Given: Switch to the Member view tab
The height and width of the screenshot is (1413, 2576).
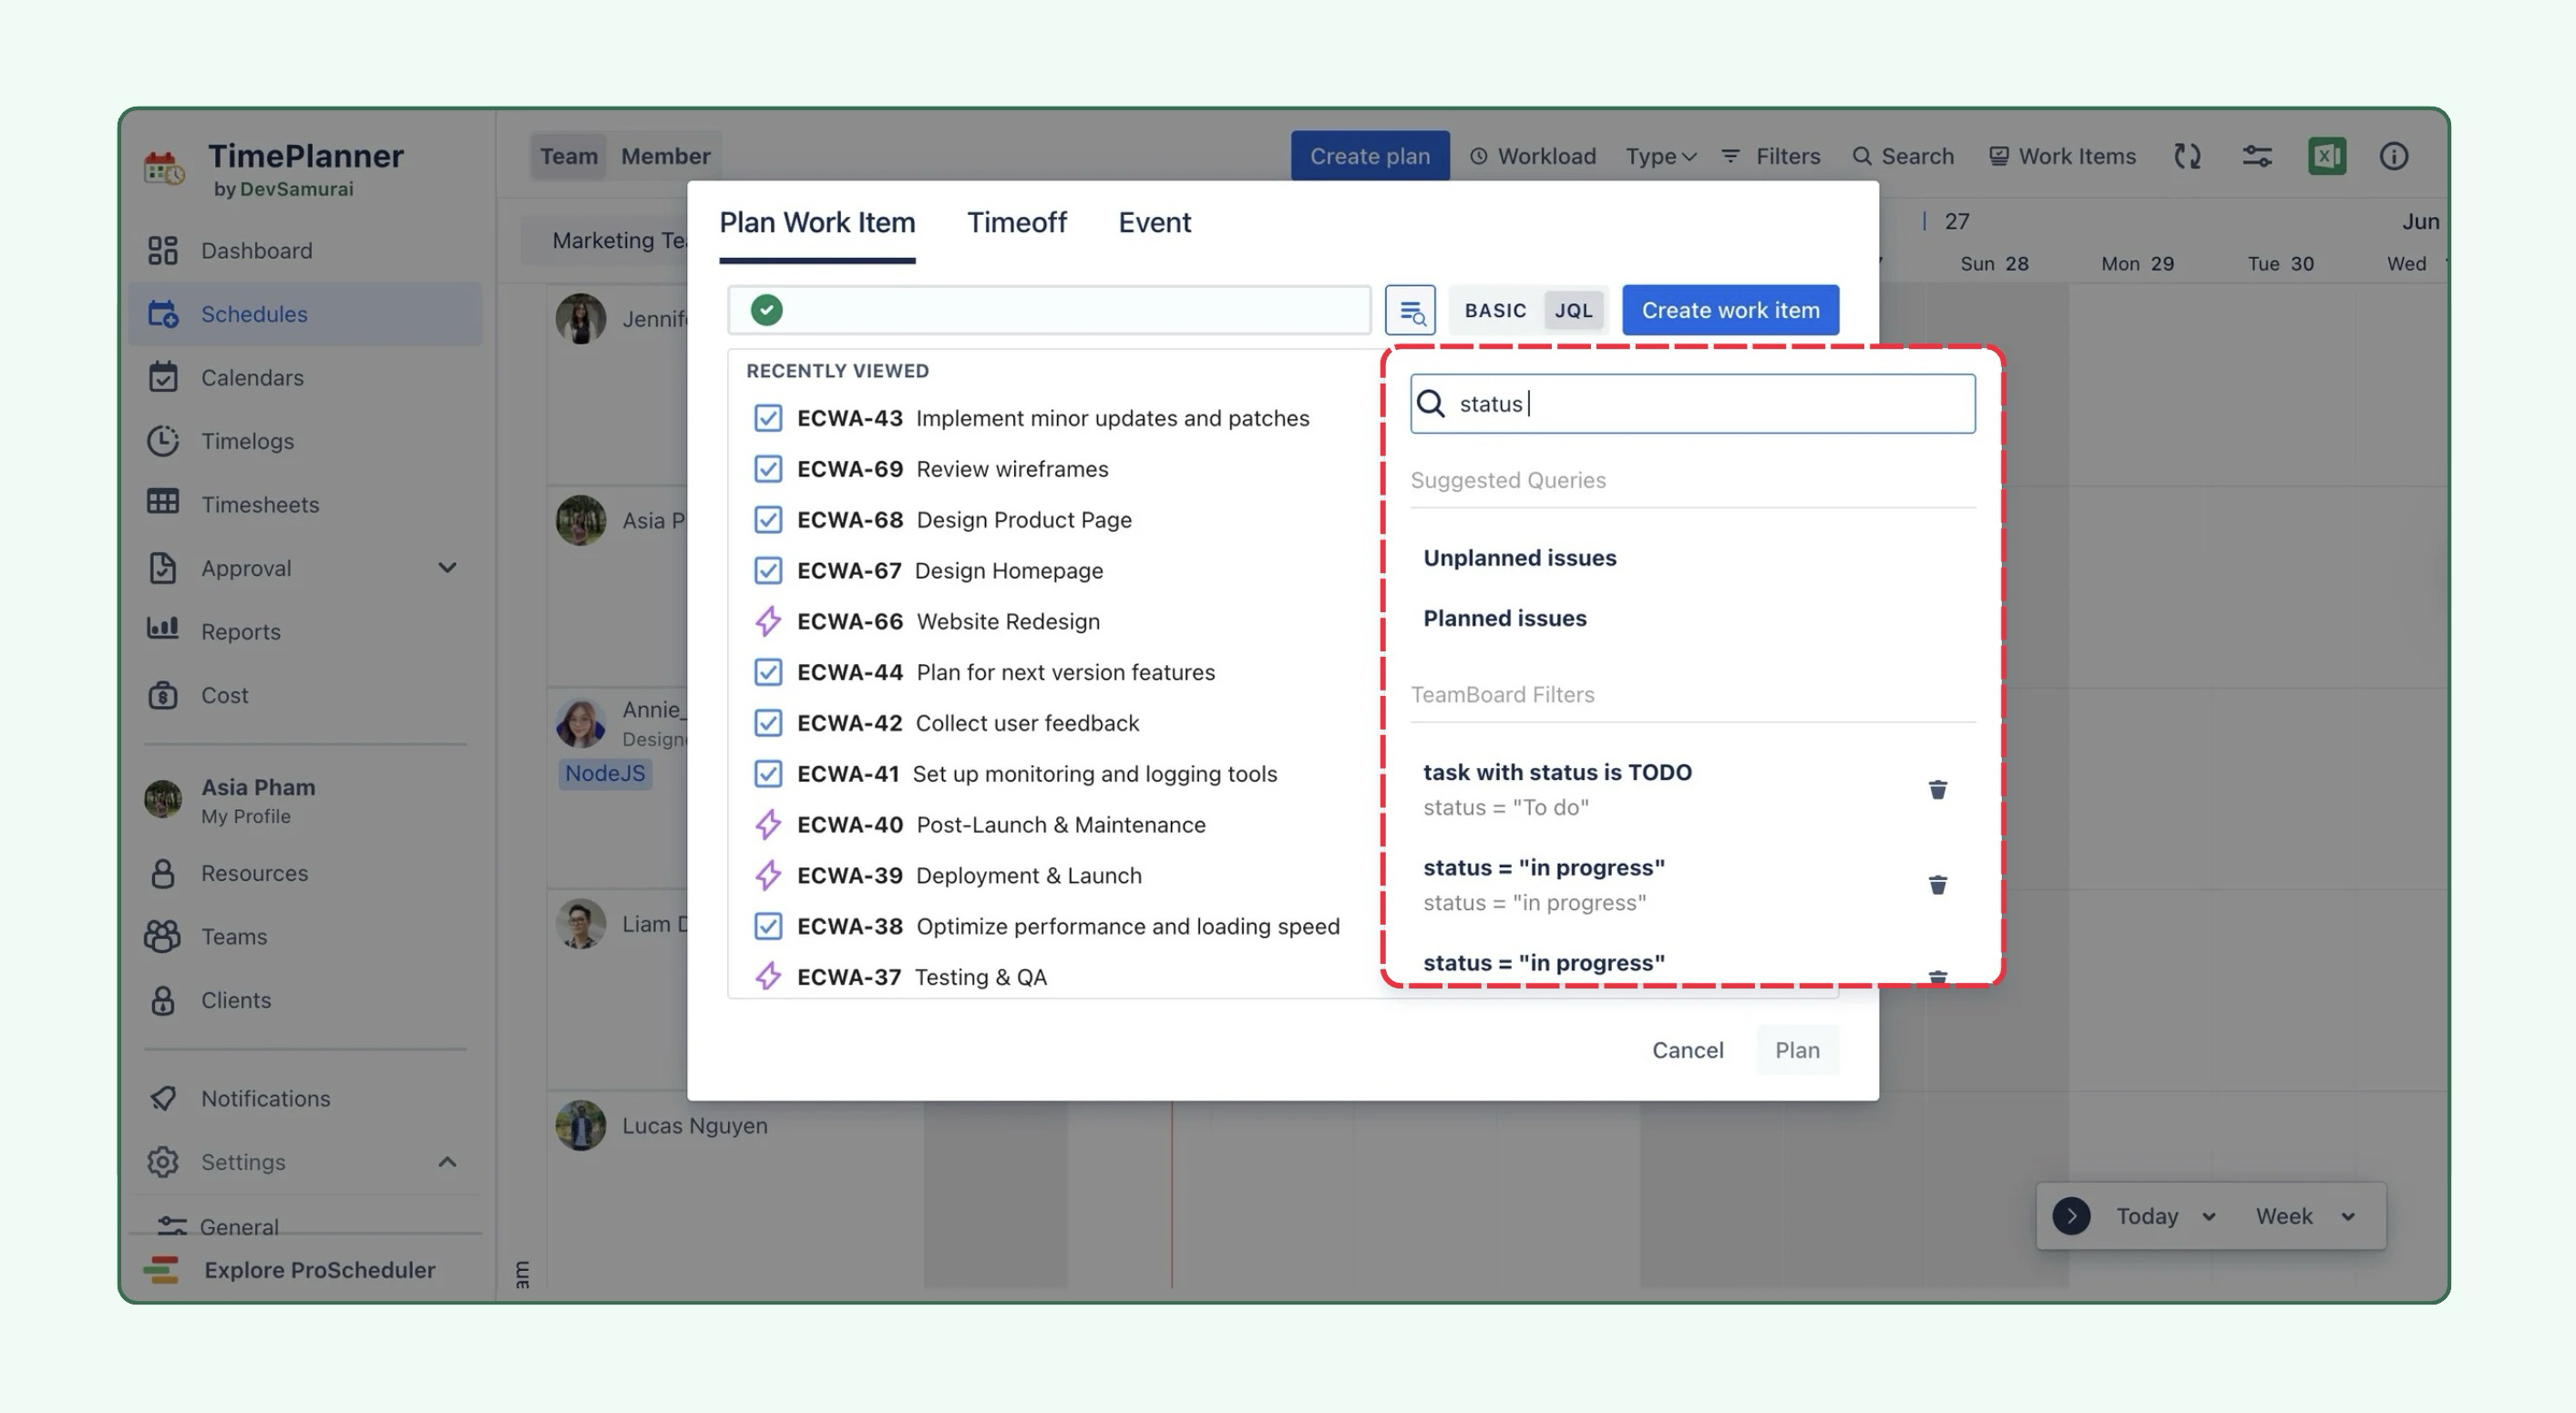Looking at the screenshot, I should click(665, 156).
